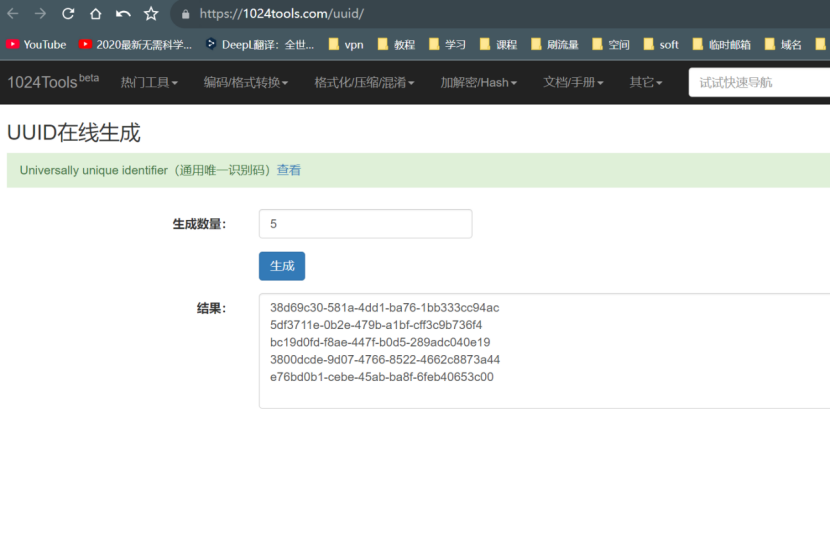
Task: Click the browser back arrow
Action: click(13, 13)
